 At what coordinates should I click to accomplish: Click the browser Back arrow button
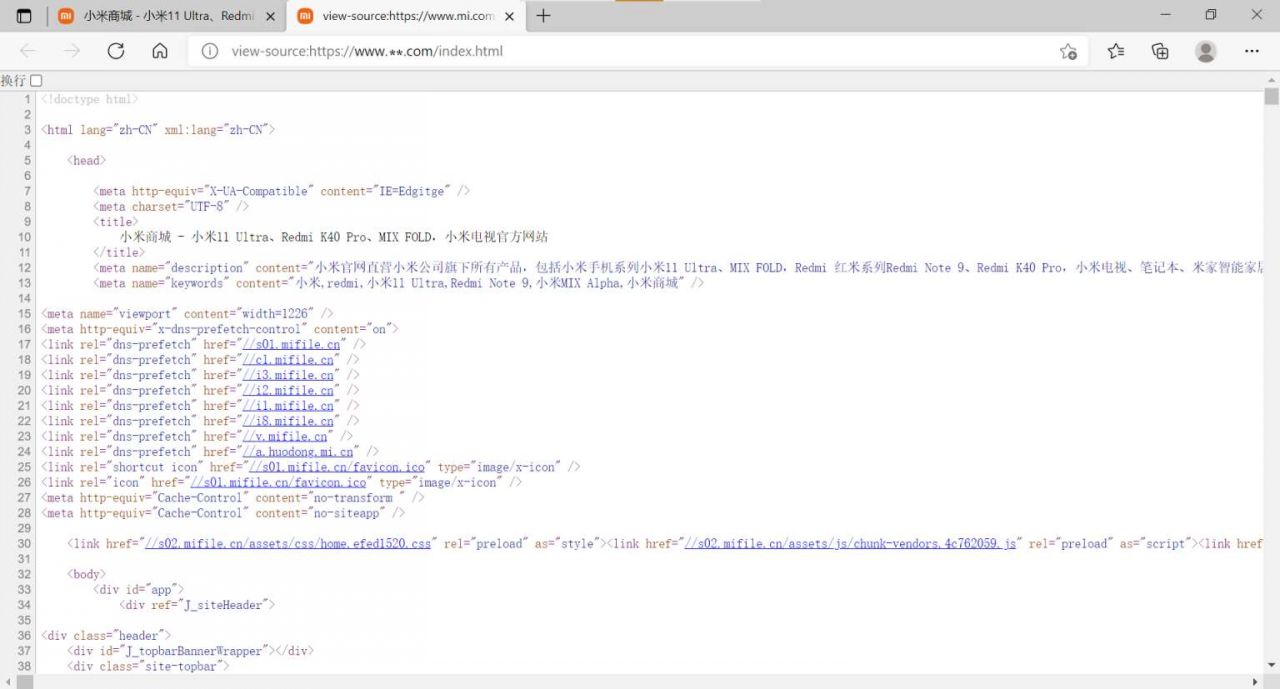(27, 51)
